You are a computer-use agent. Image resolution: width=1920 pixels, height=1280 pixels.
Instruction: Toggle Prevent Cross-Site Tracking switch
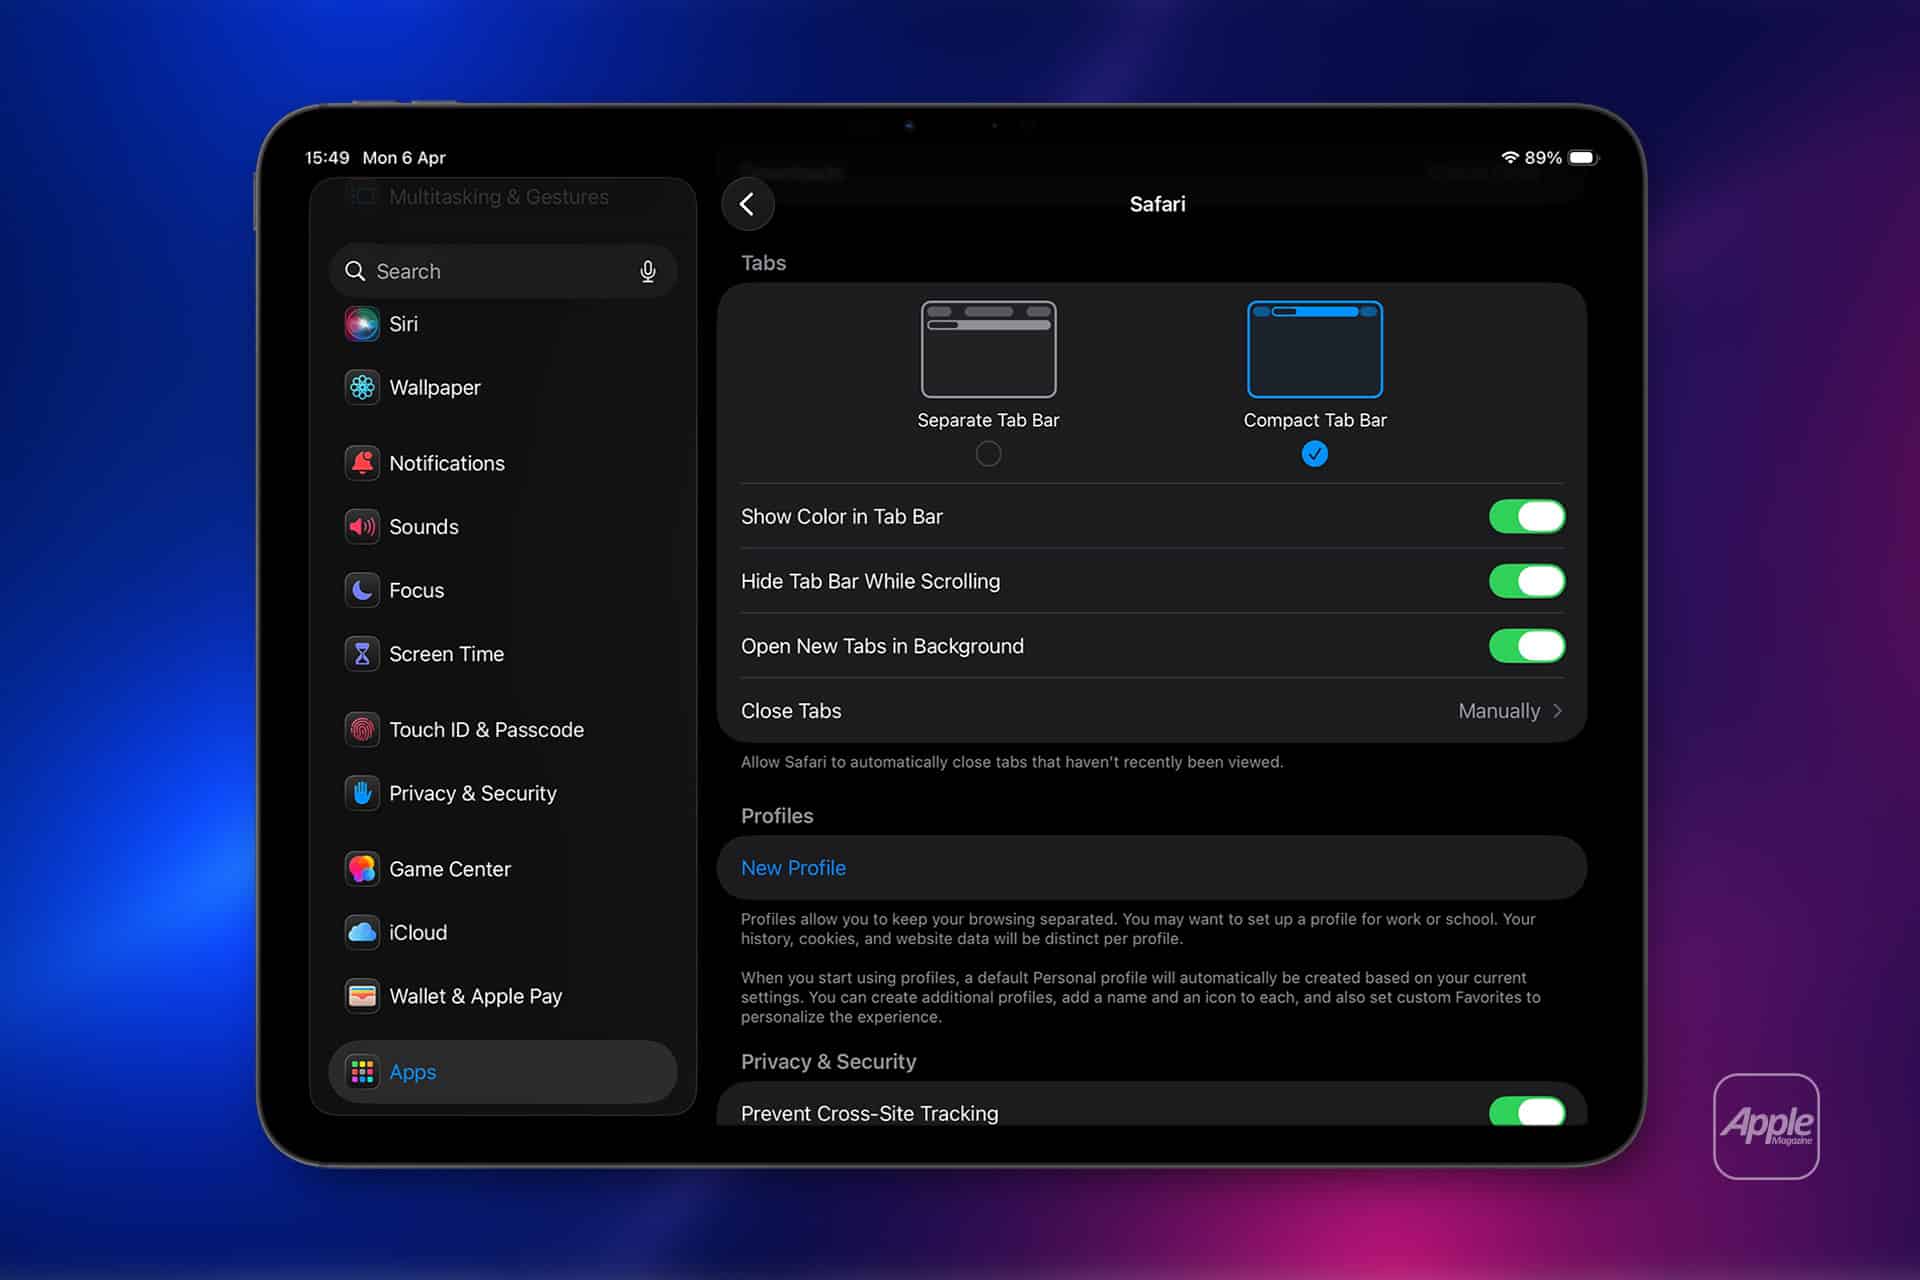pos(1527,1111)
